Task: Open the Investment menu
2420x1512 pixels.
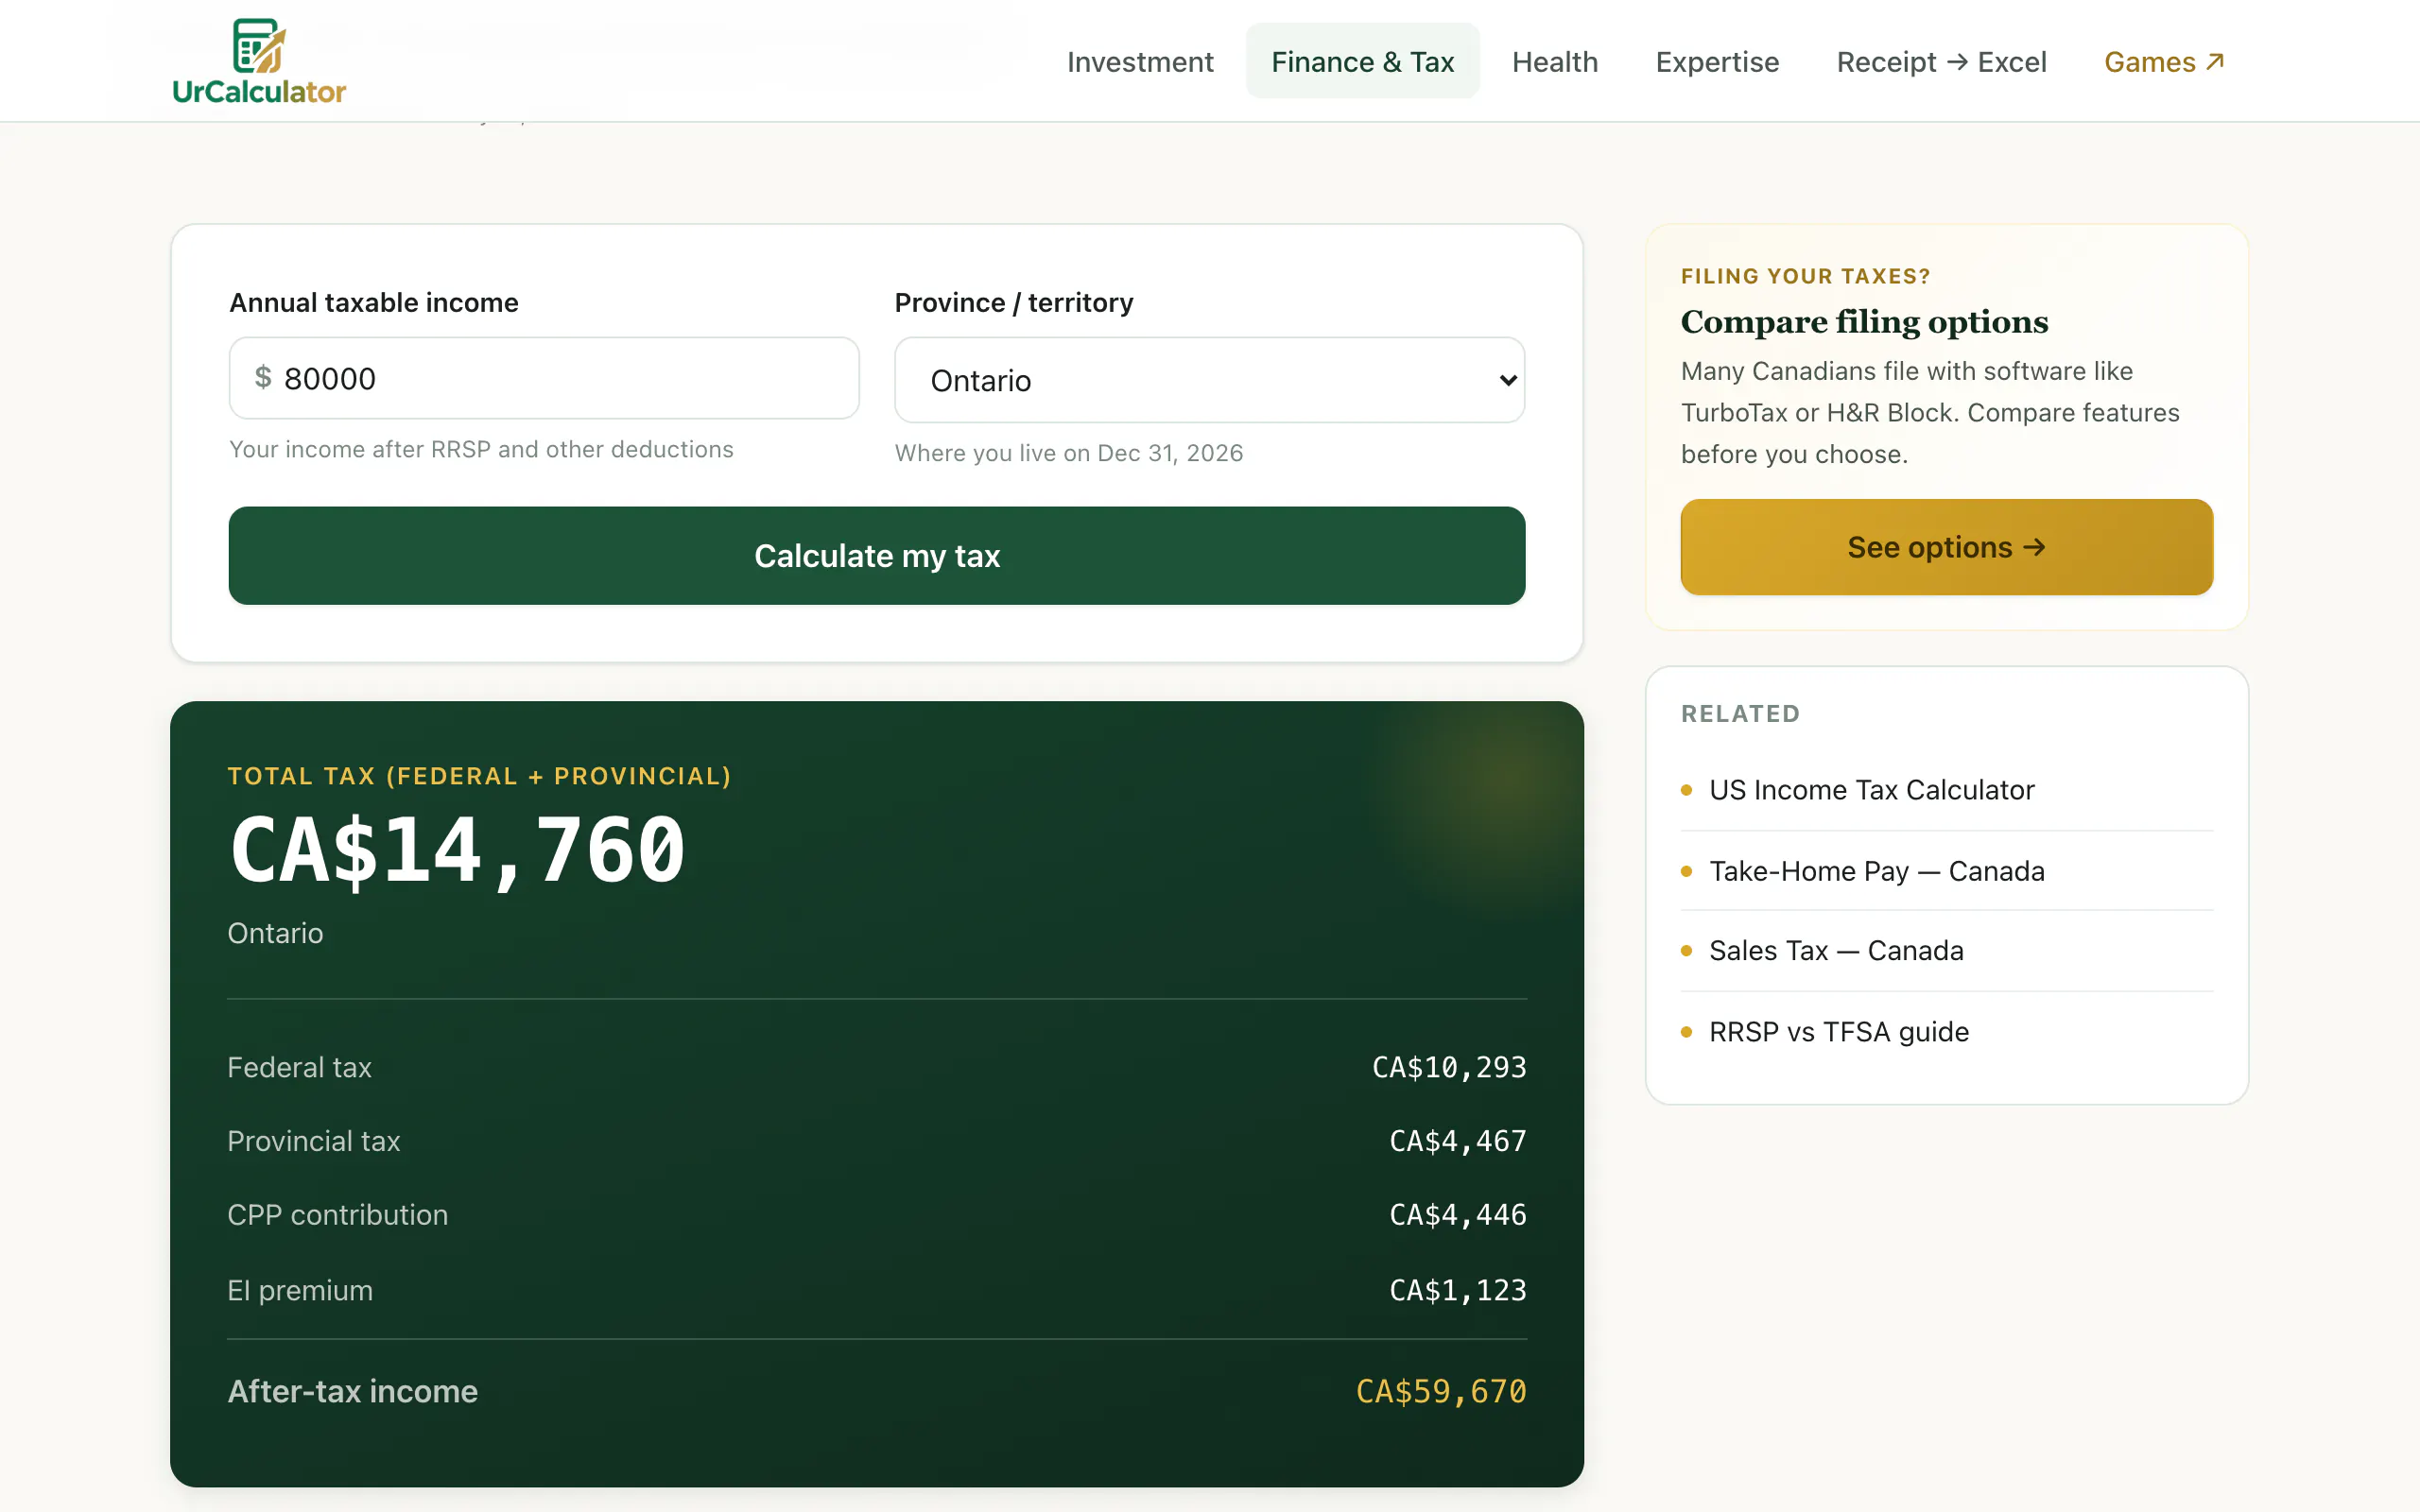Action: [1140, 62]
